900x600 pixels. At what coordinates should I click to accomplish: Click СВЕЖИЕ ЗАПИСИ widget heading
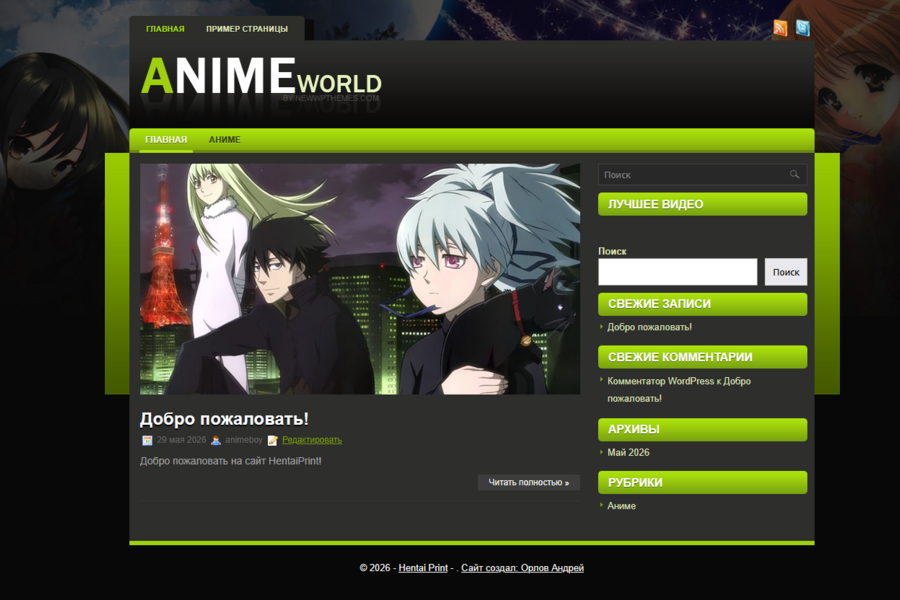click(703, 304)
